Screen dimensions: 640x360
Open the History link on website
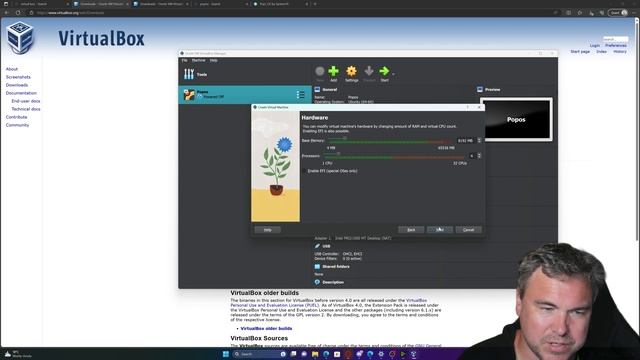click(620, 52)
